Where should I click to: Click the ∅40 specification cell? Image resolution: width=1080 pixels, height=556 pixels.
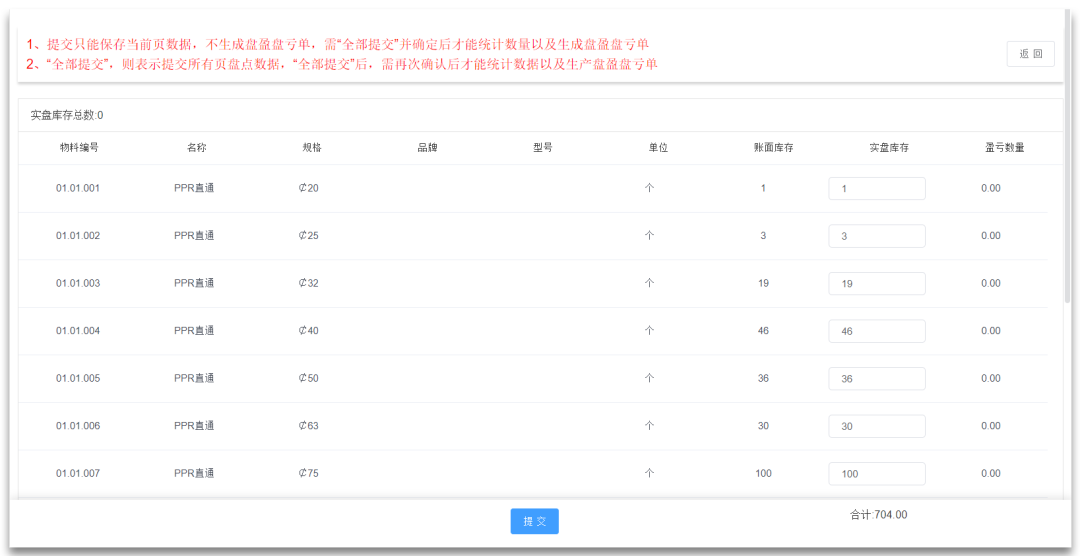click(x=309, y=331)
